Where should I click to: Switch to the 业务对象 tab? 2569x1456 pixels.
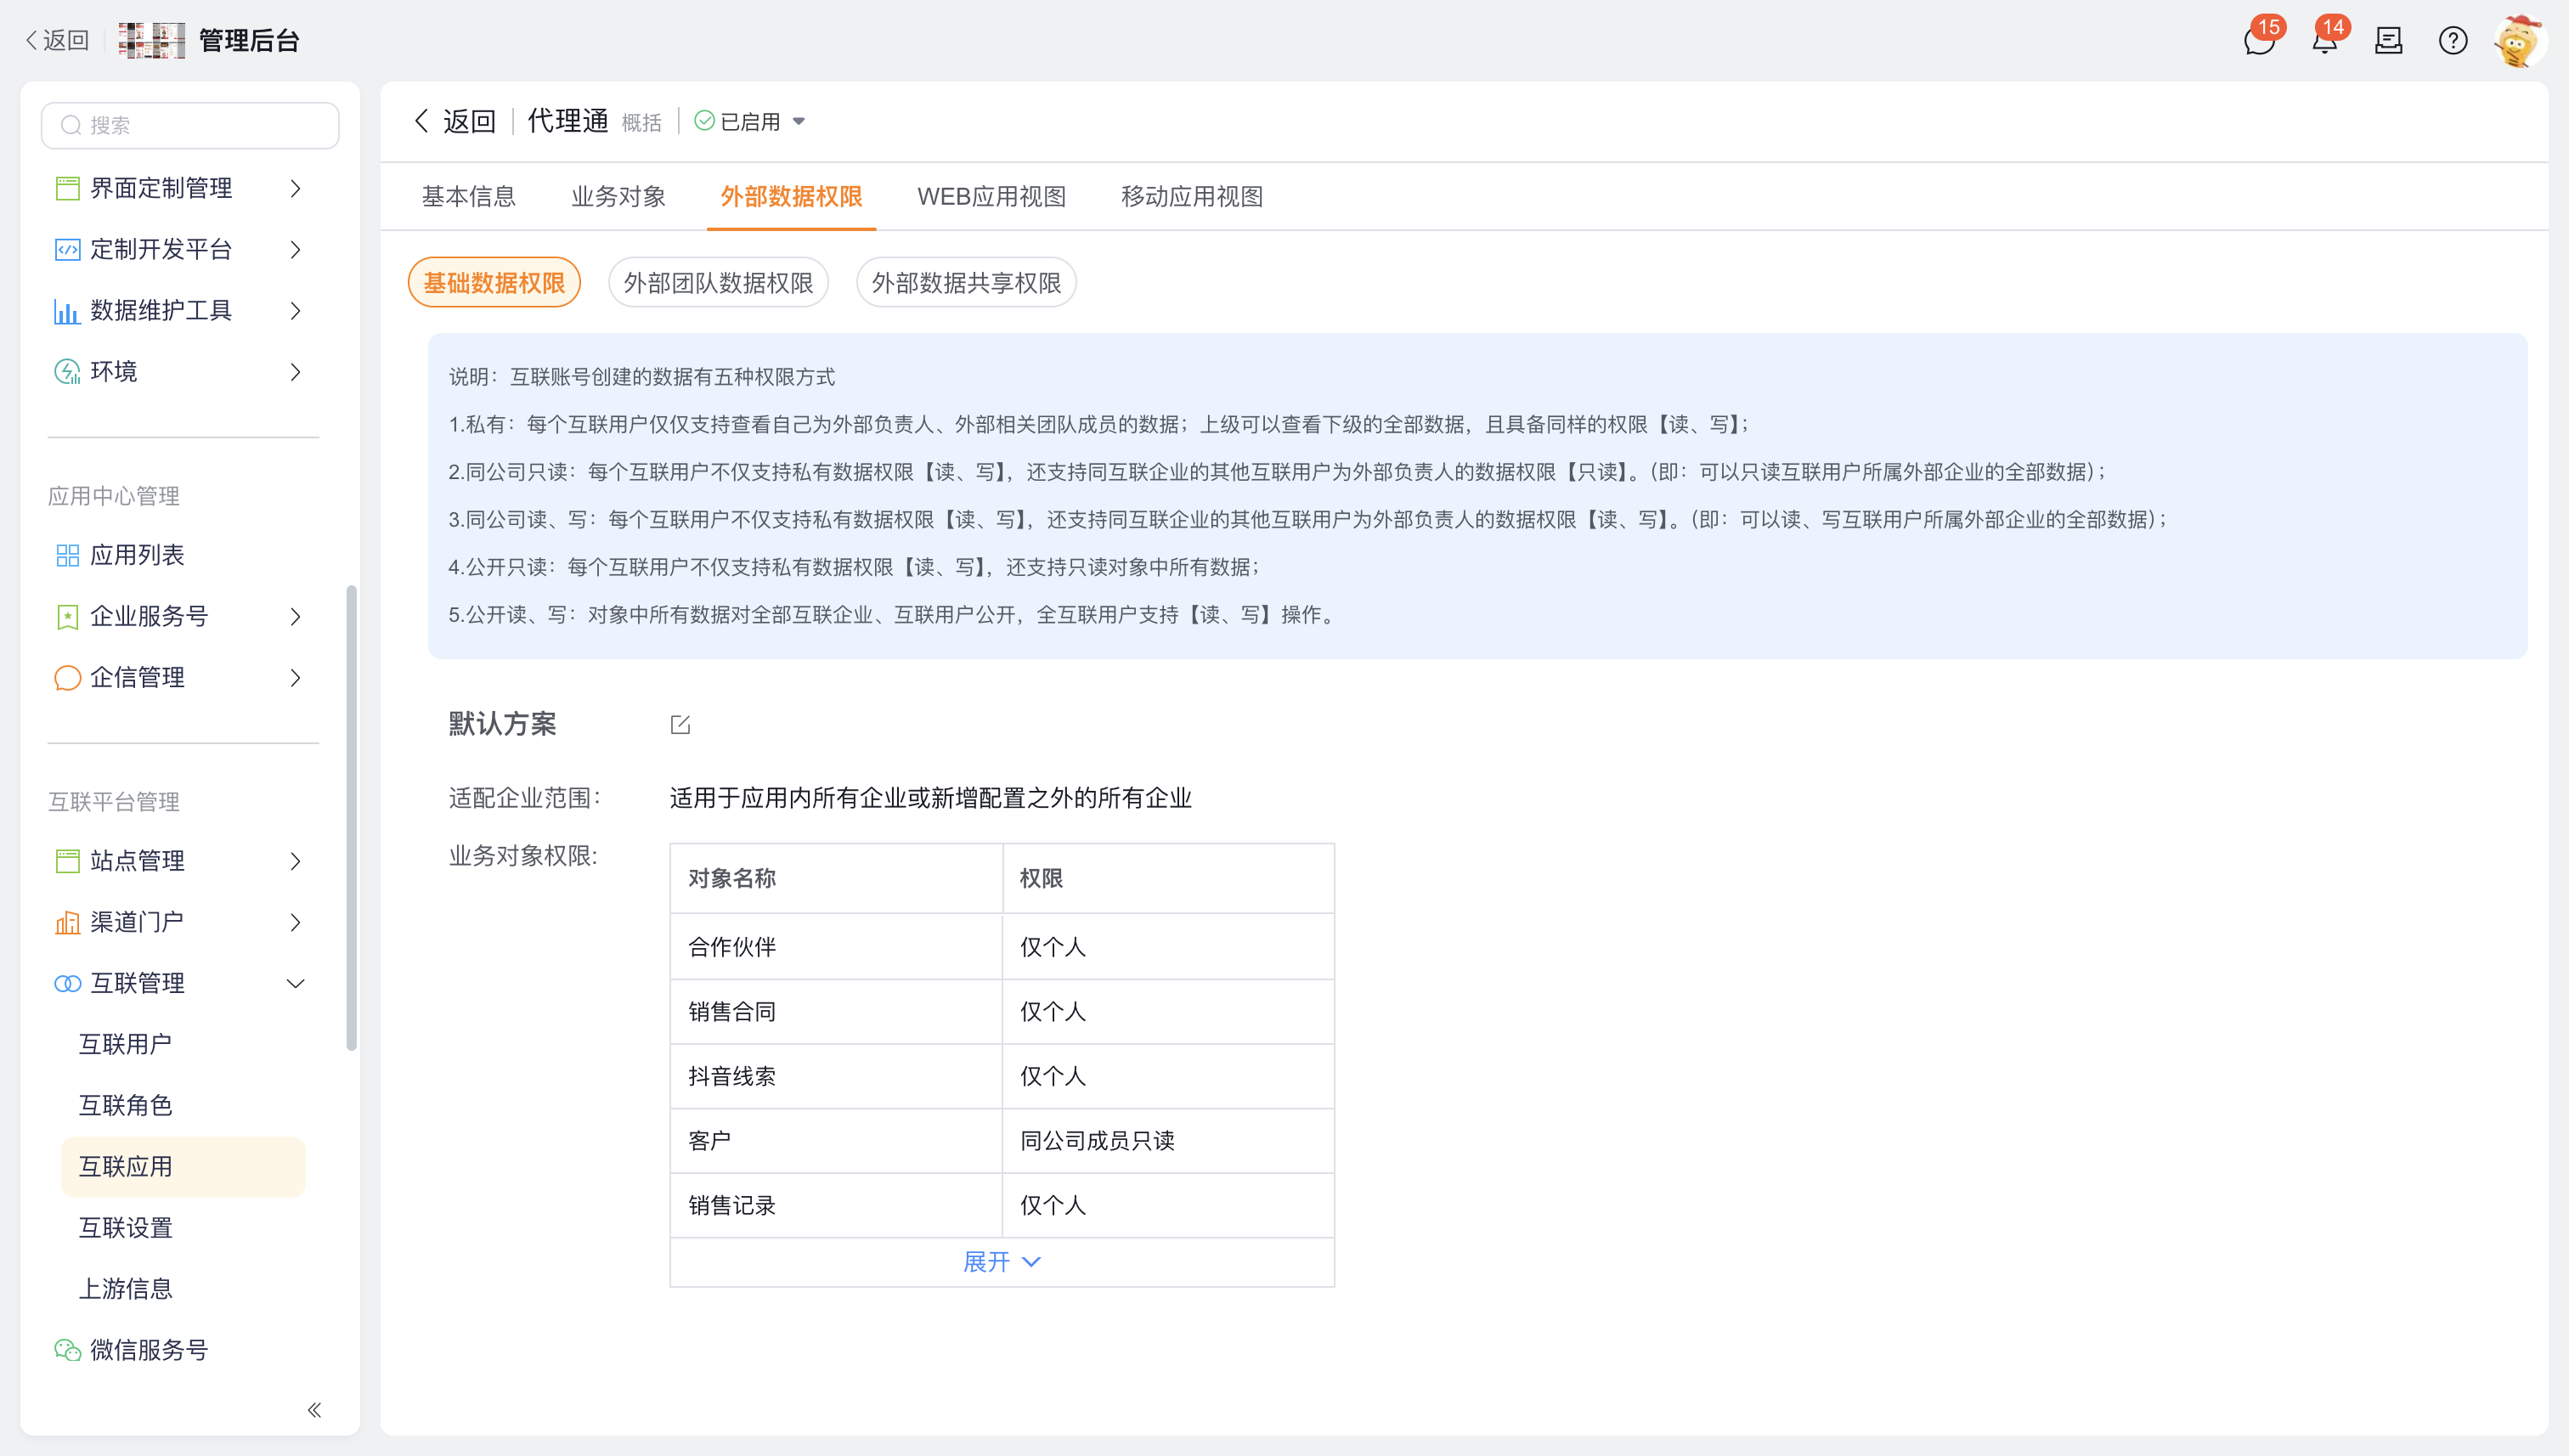[618, 197]
